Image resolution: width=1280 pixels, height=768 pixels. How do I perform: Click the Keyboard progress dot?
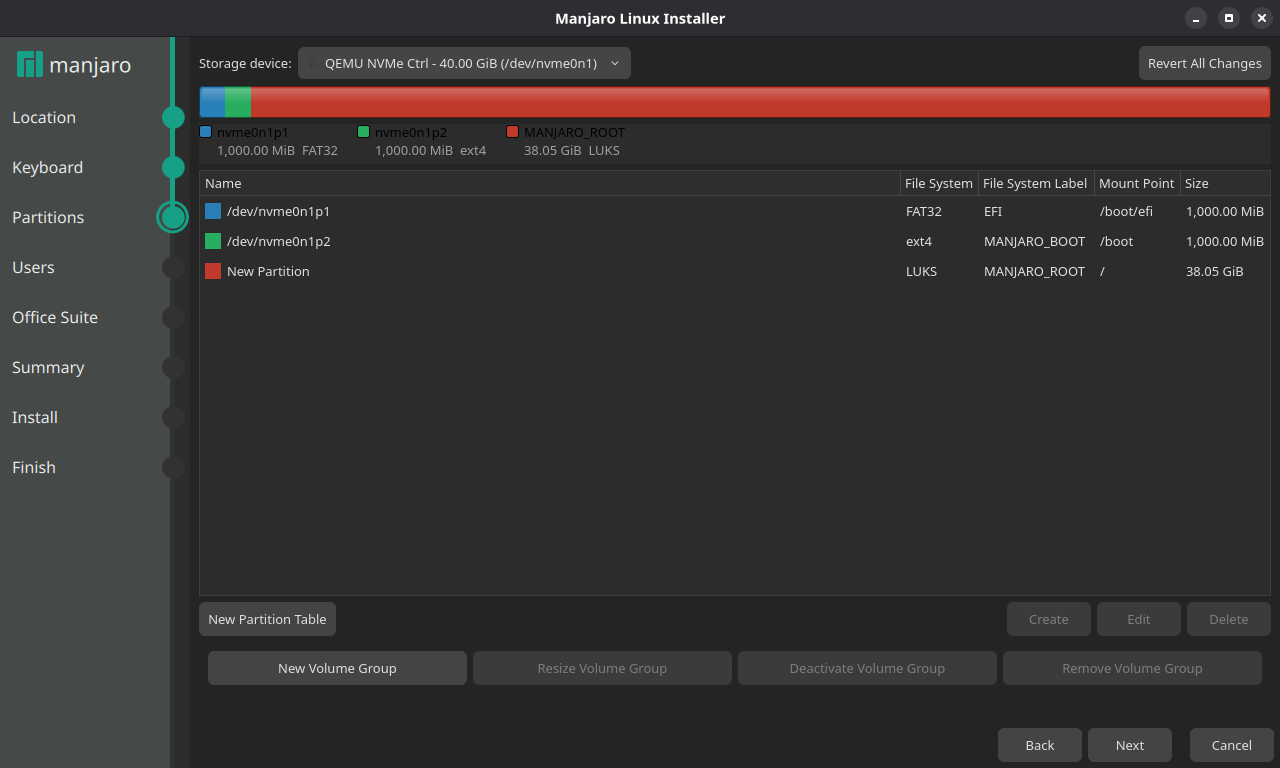(173, 167)
